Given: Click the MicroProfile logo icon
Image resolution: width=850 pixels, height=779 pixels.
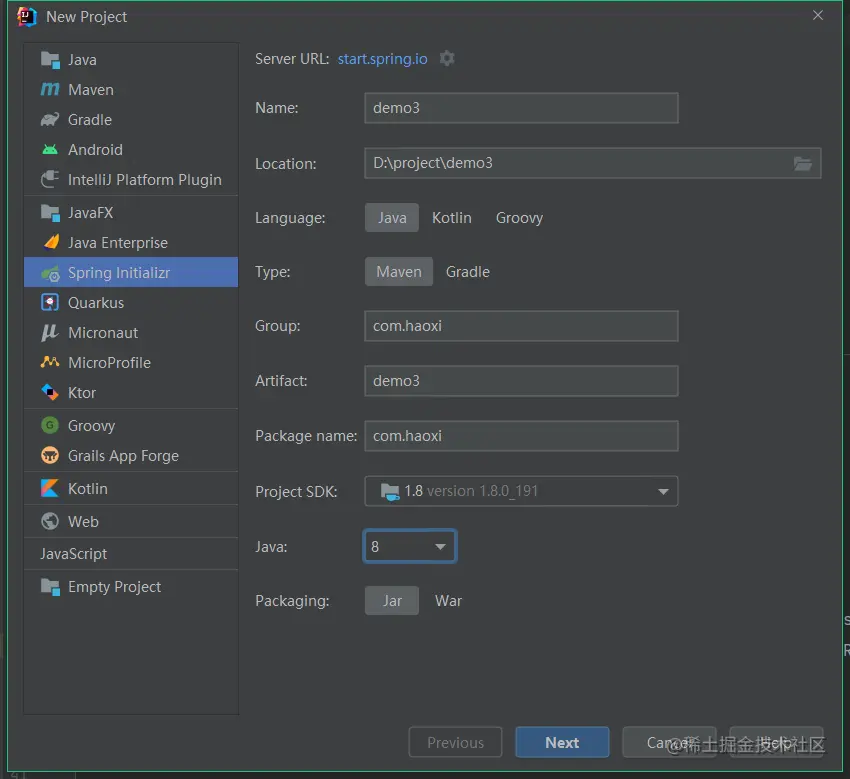Looking at the screenshot, I should pos(50,362).
